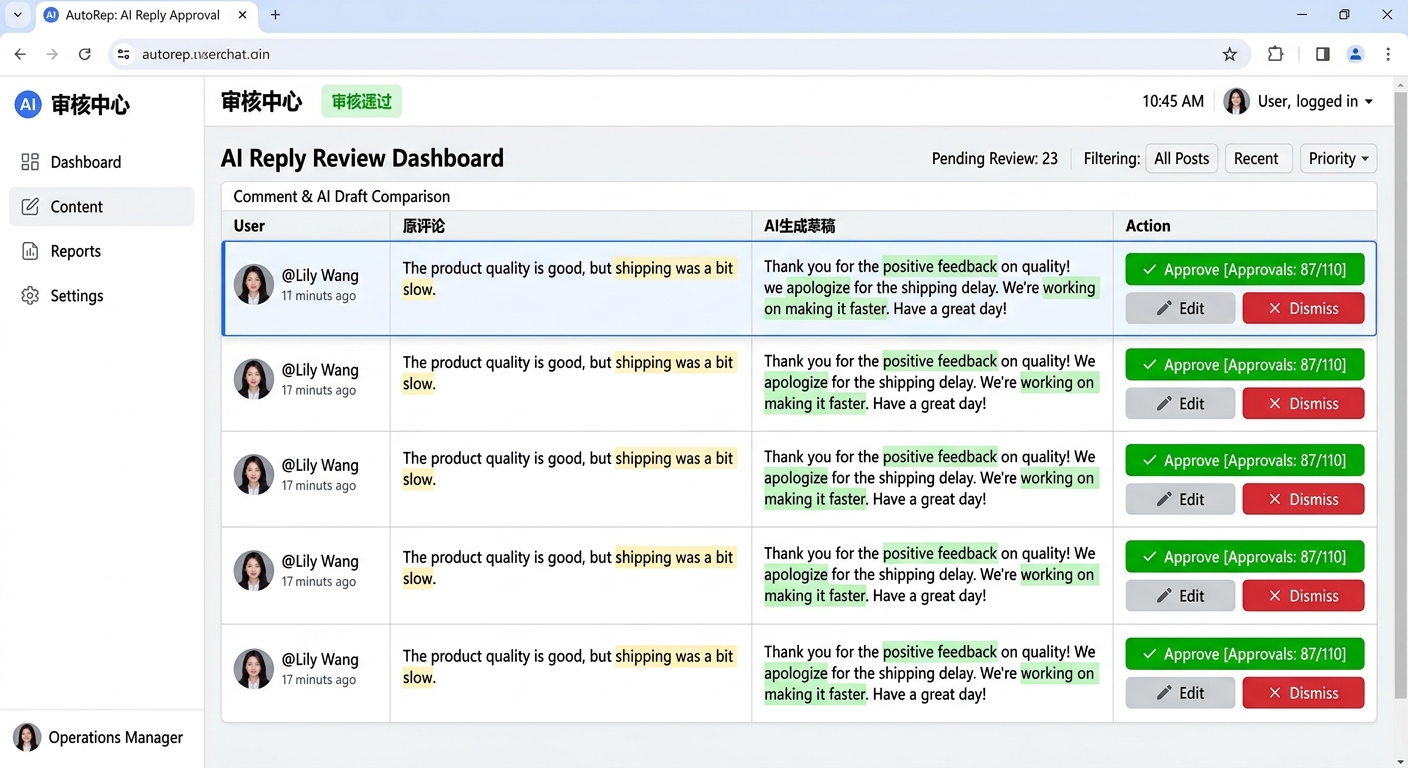Toggle the browser side panel icon
1408x768 pixels.
coord(1322,54)
